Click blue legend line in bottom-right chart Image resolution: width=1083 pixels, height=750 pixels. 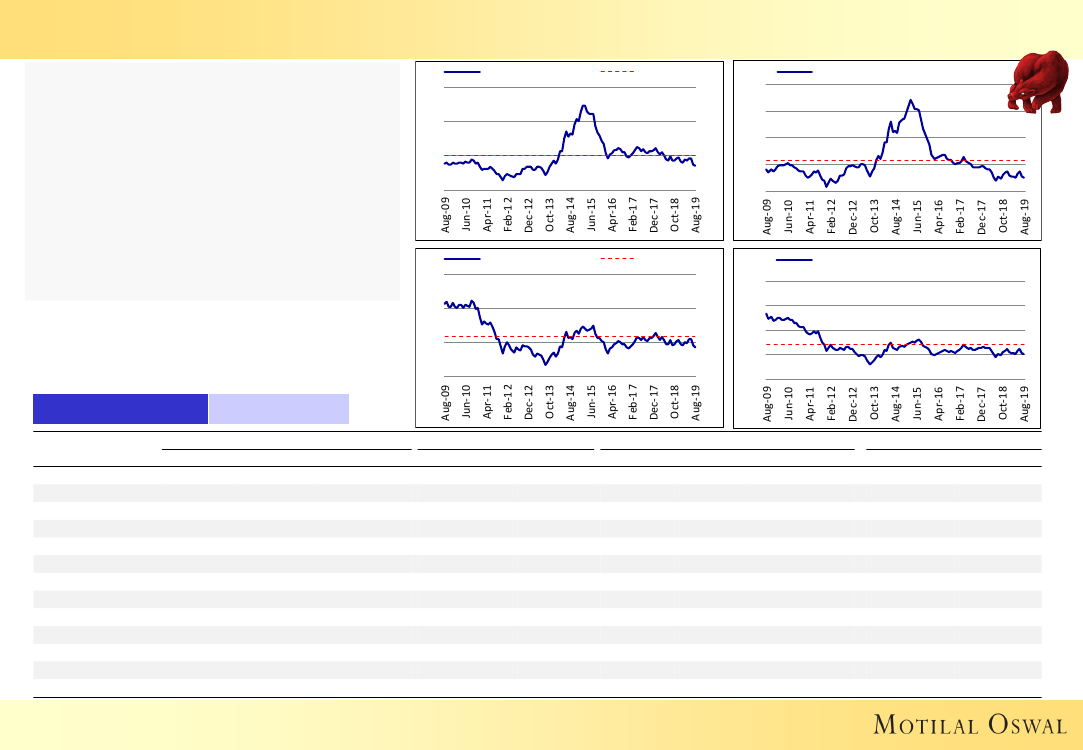click(794, 260)
